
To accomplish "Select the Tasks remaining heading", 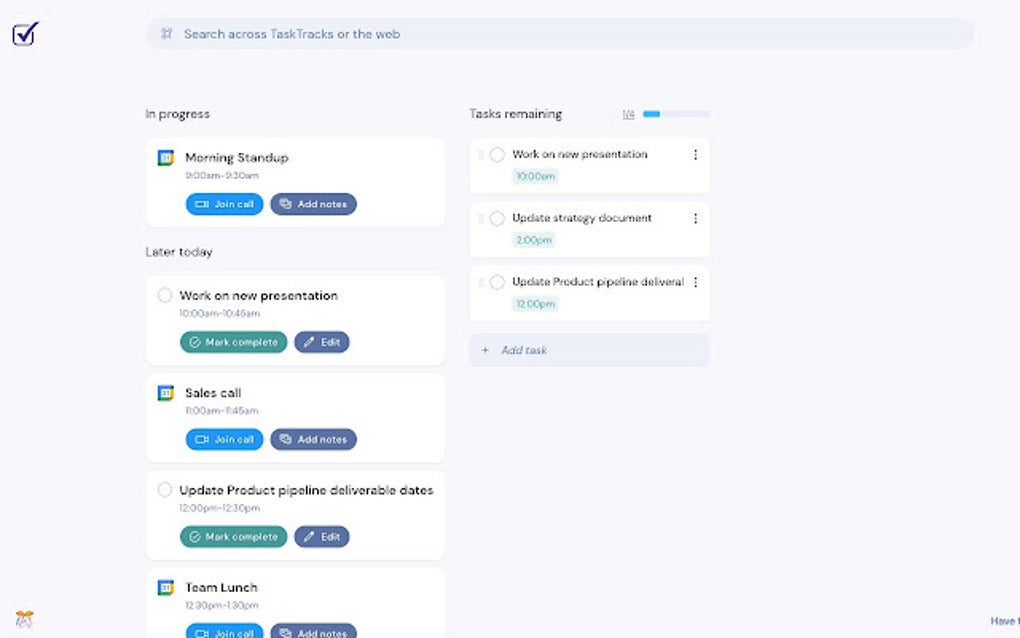I will [515, 113].
